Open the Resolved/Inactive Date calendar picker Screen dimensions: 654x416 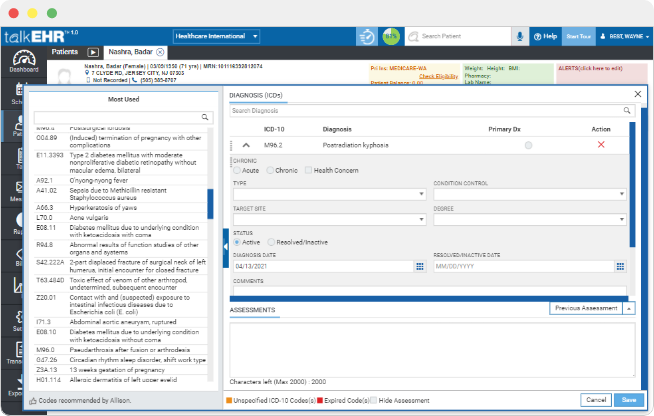[x=620, y=267]
